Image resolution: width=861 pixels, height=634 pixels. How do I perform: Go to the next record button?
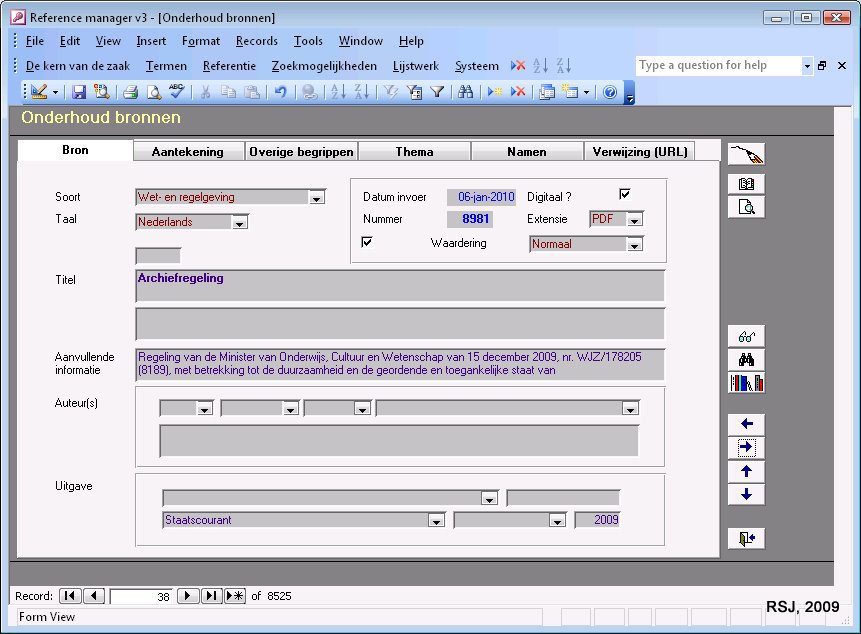(188, 596)
